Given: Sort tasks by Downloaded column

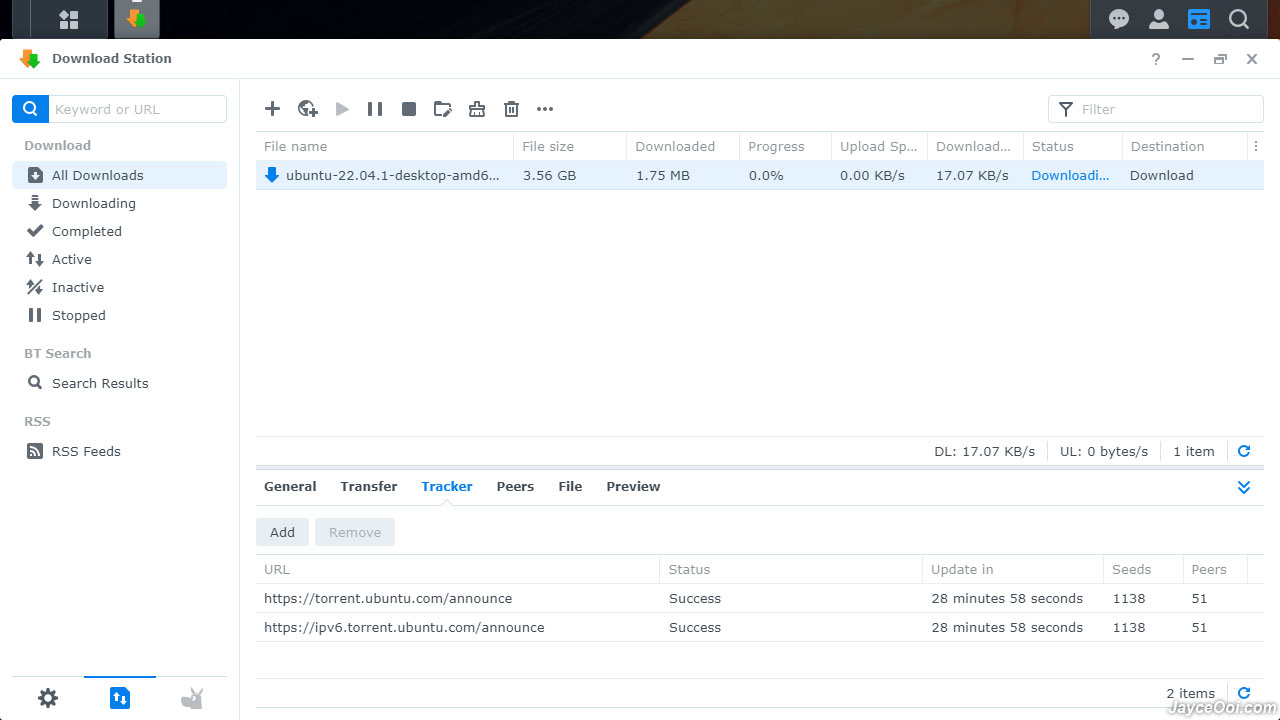Looking at the screenshot, I should coord(683,146).
